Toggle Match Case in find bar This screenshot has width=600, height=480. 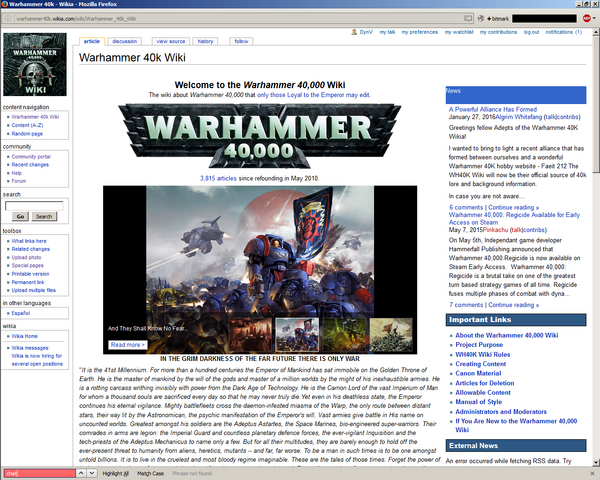coord(150,473)
